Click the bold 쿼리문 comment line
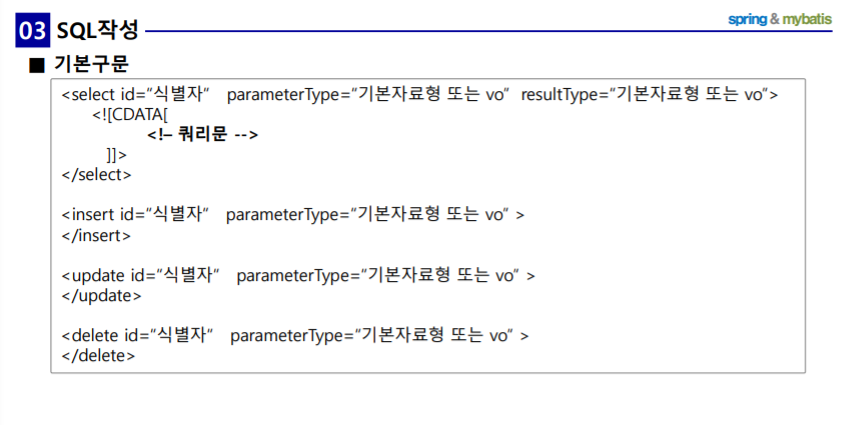This screenshot has width=842, height=425. point(204,135)
